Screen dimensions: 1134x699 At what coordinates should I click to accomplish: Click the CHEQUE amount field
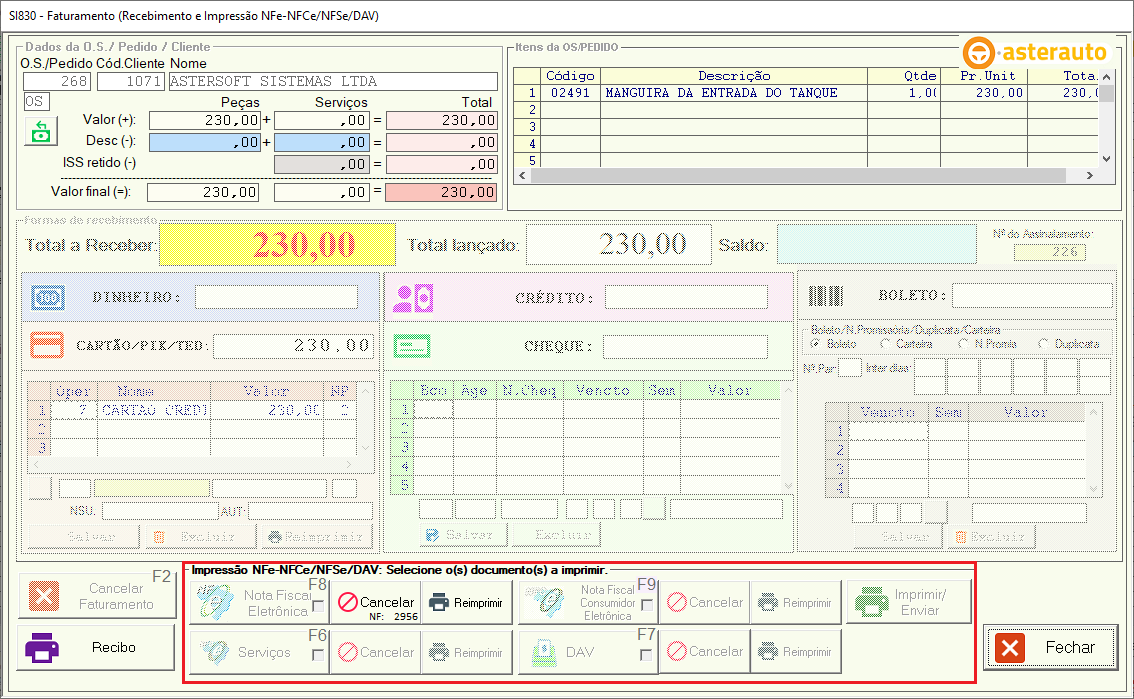point(685,346)
